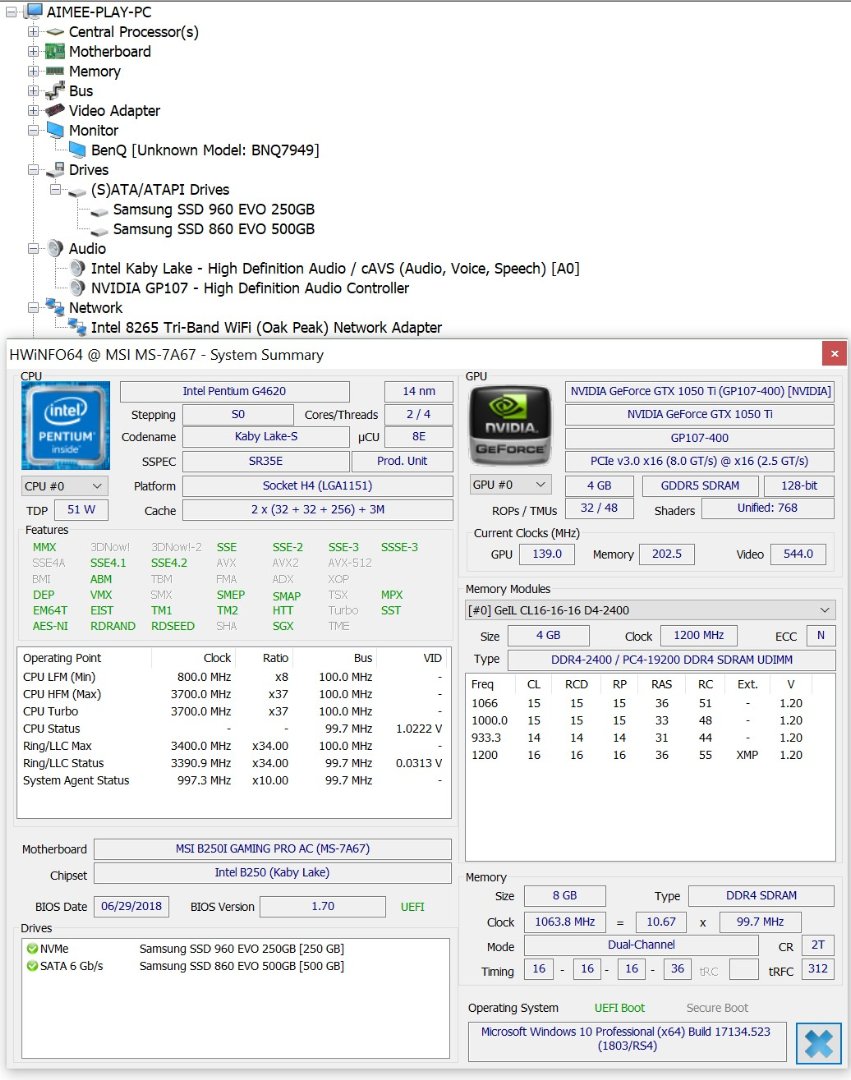The height and width of the screenshot is (1080, 851).
Task: Click the Intel Kaby Lake audio device icon
Action: tap(78, 269)
